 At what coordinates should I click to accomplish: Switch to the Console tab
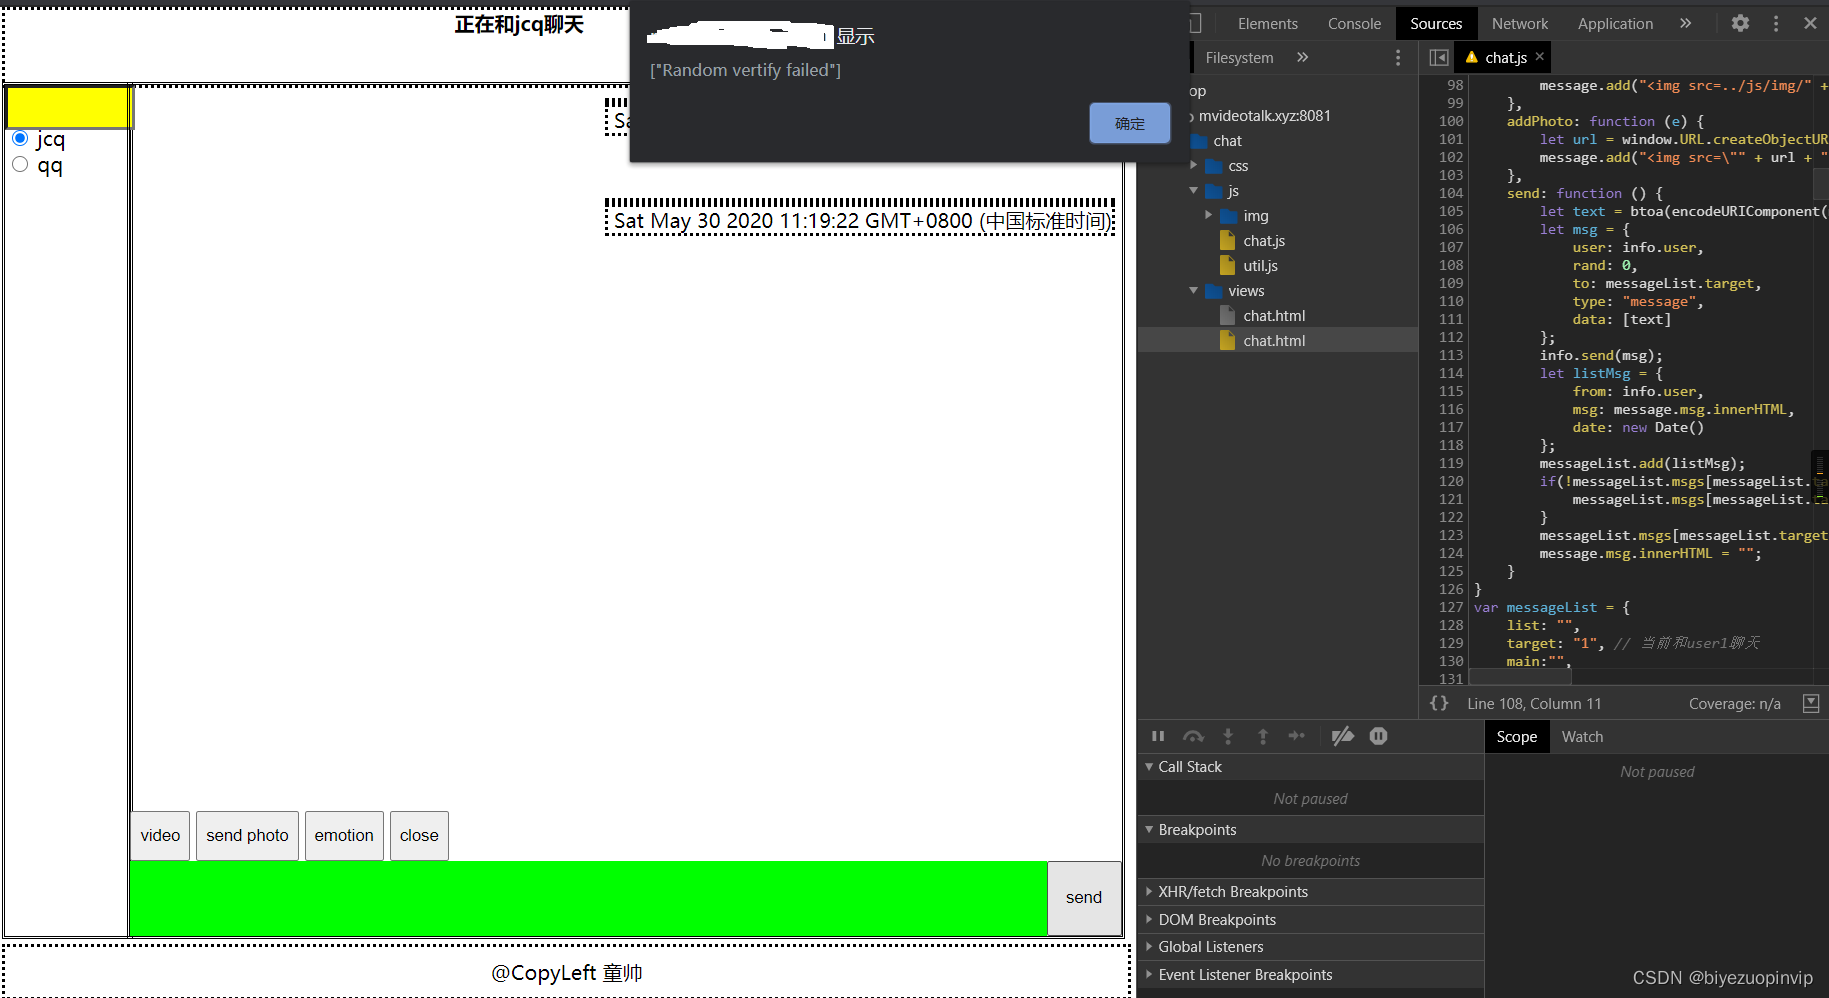click(x=1354, y=23)
